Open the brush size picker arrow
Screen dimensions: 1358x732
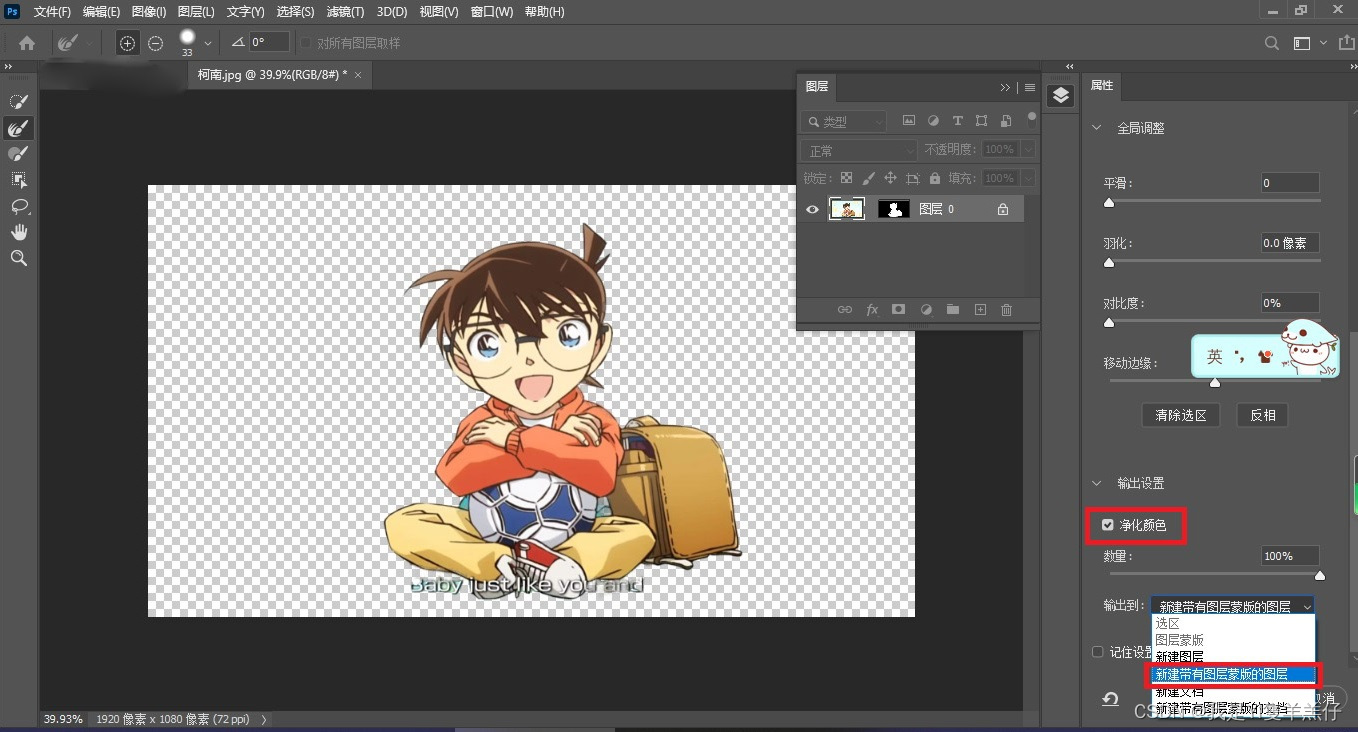click(208, 44)
